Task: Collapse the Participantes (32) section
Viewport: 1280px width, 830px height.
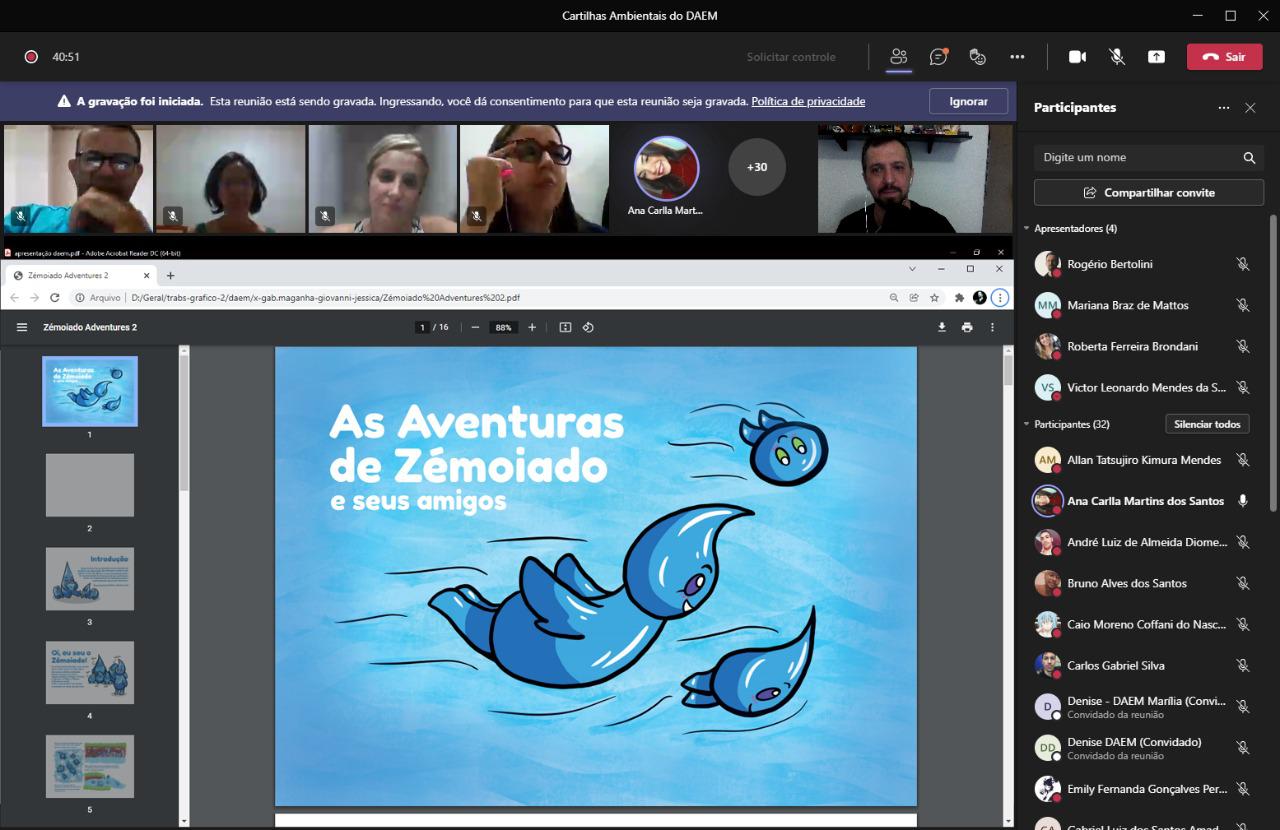Action: (x=1027, y=424)
